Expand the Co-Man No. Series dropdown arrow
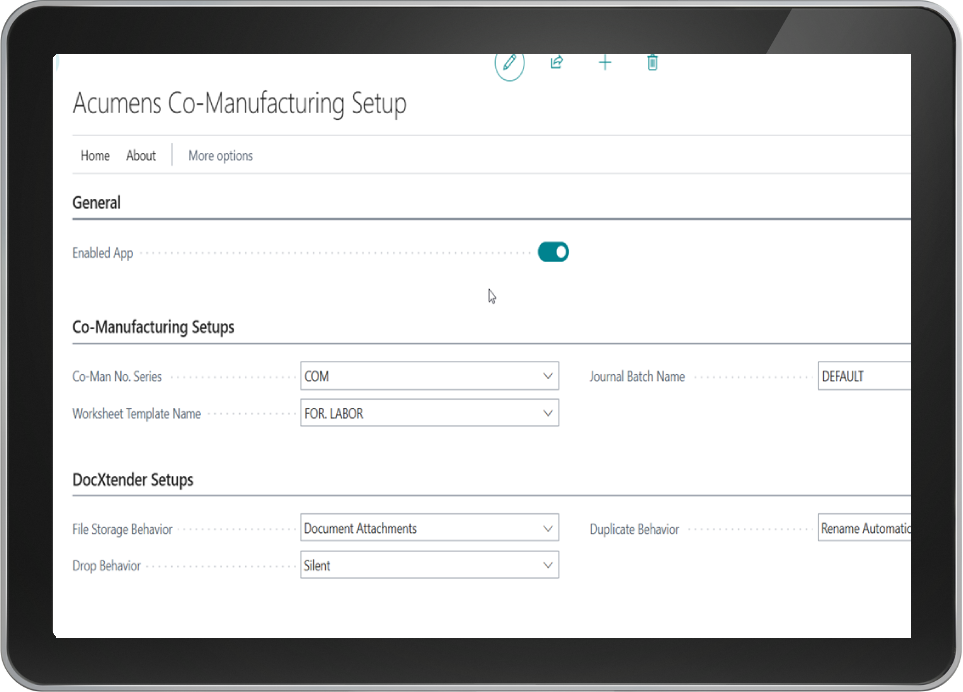 click(x=548, y=376)
